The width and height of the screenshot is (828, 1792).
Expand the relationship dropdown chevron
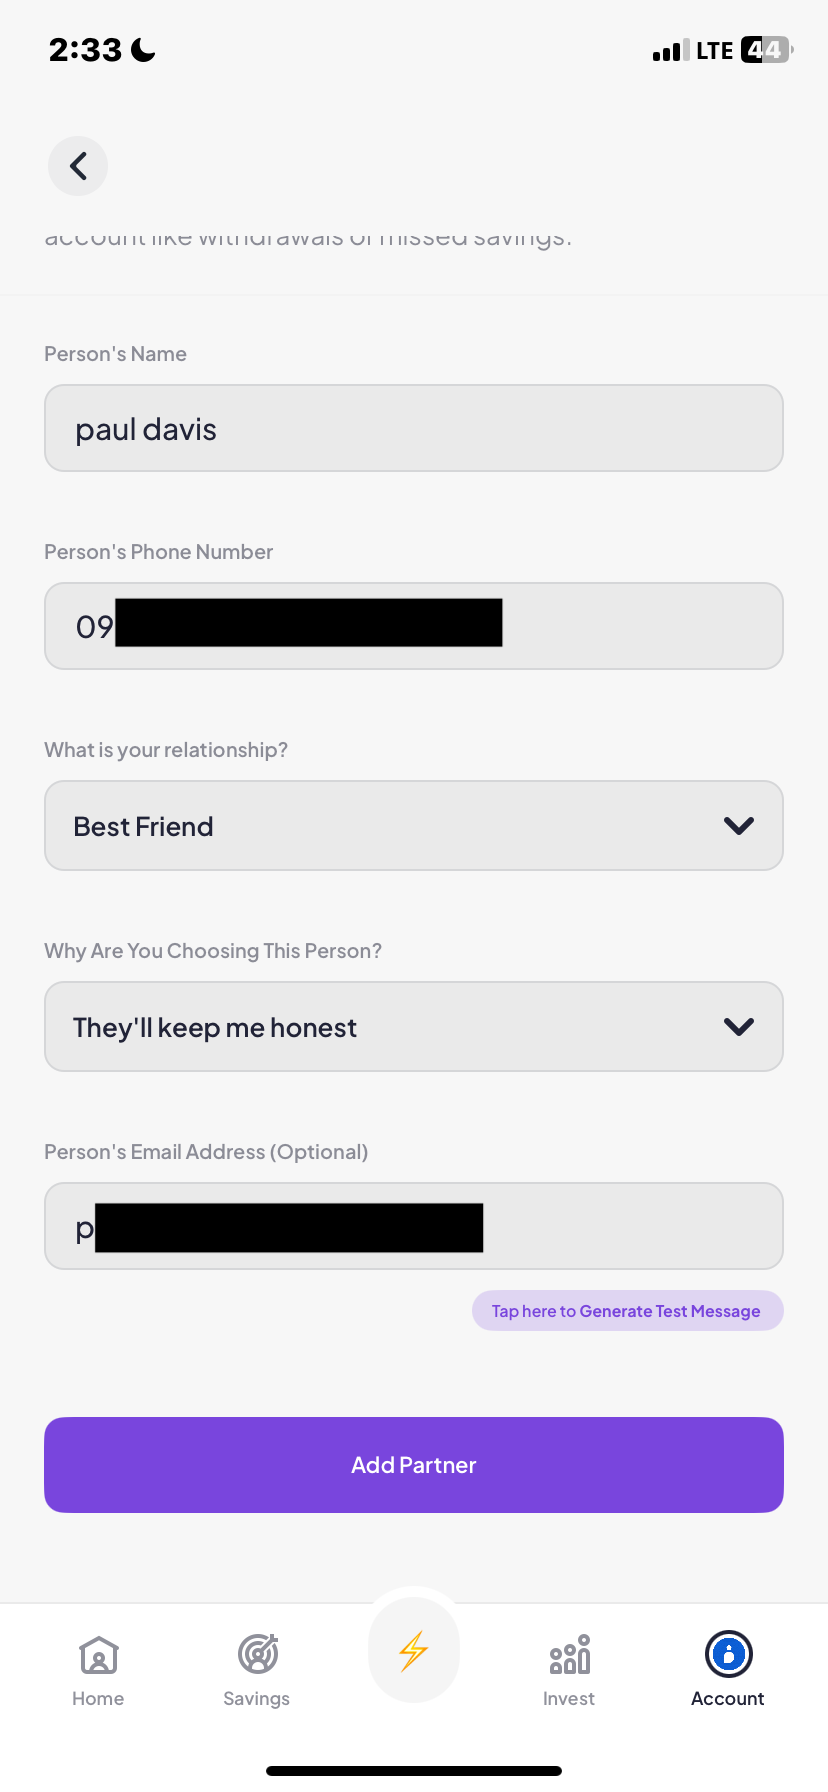pyautogui.click(x=739, y=826)
